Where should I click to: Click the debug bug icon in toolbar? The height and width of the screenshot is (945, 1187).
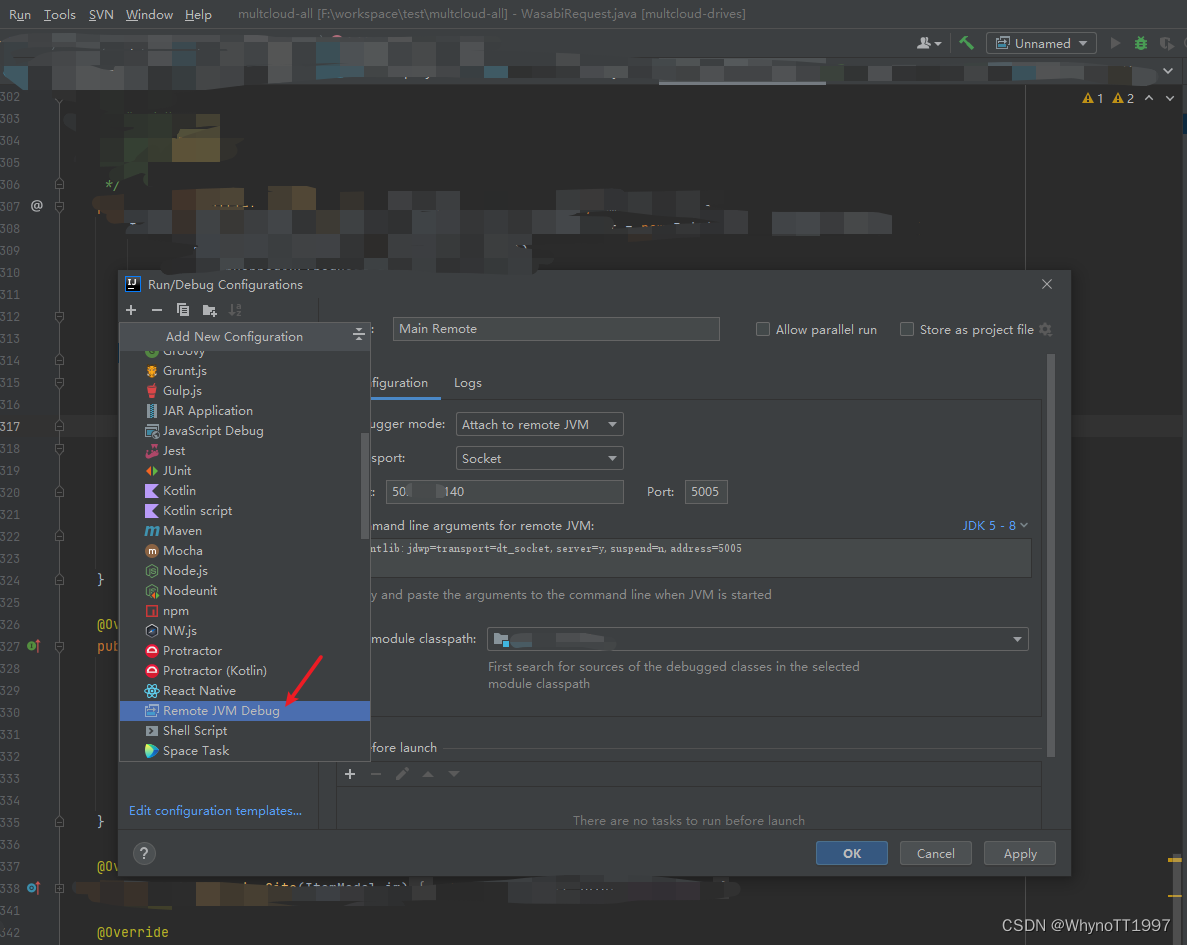(x=1141, y=43)
